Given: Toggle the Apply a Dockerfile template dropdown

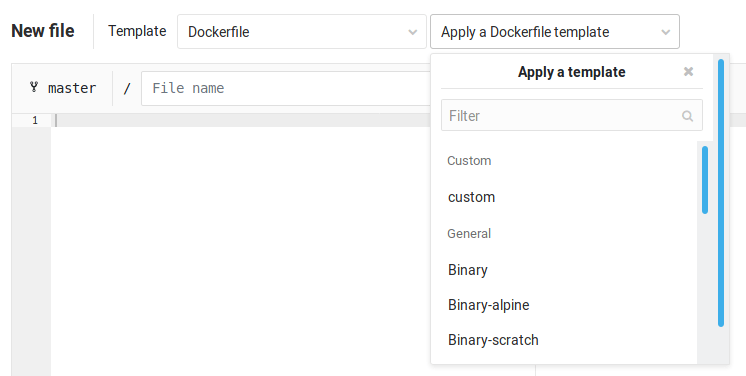Looking at the screenshot, I should [555, 32].
